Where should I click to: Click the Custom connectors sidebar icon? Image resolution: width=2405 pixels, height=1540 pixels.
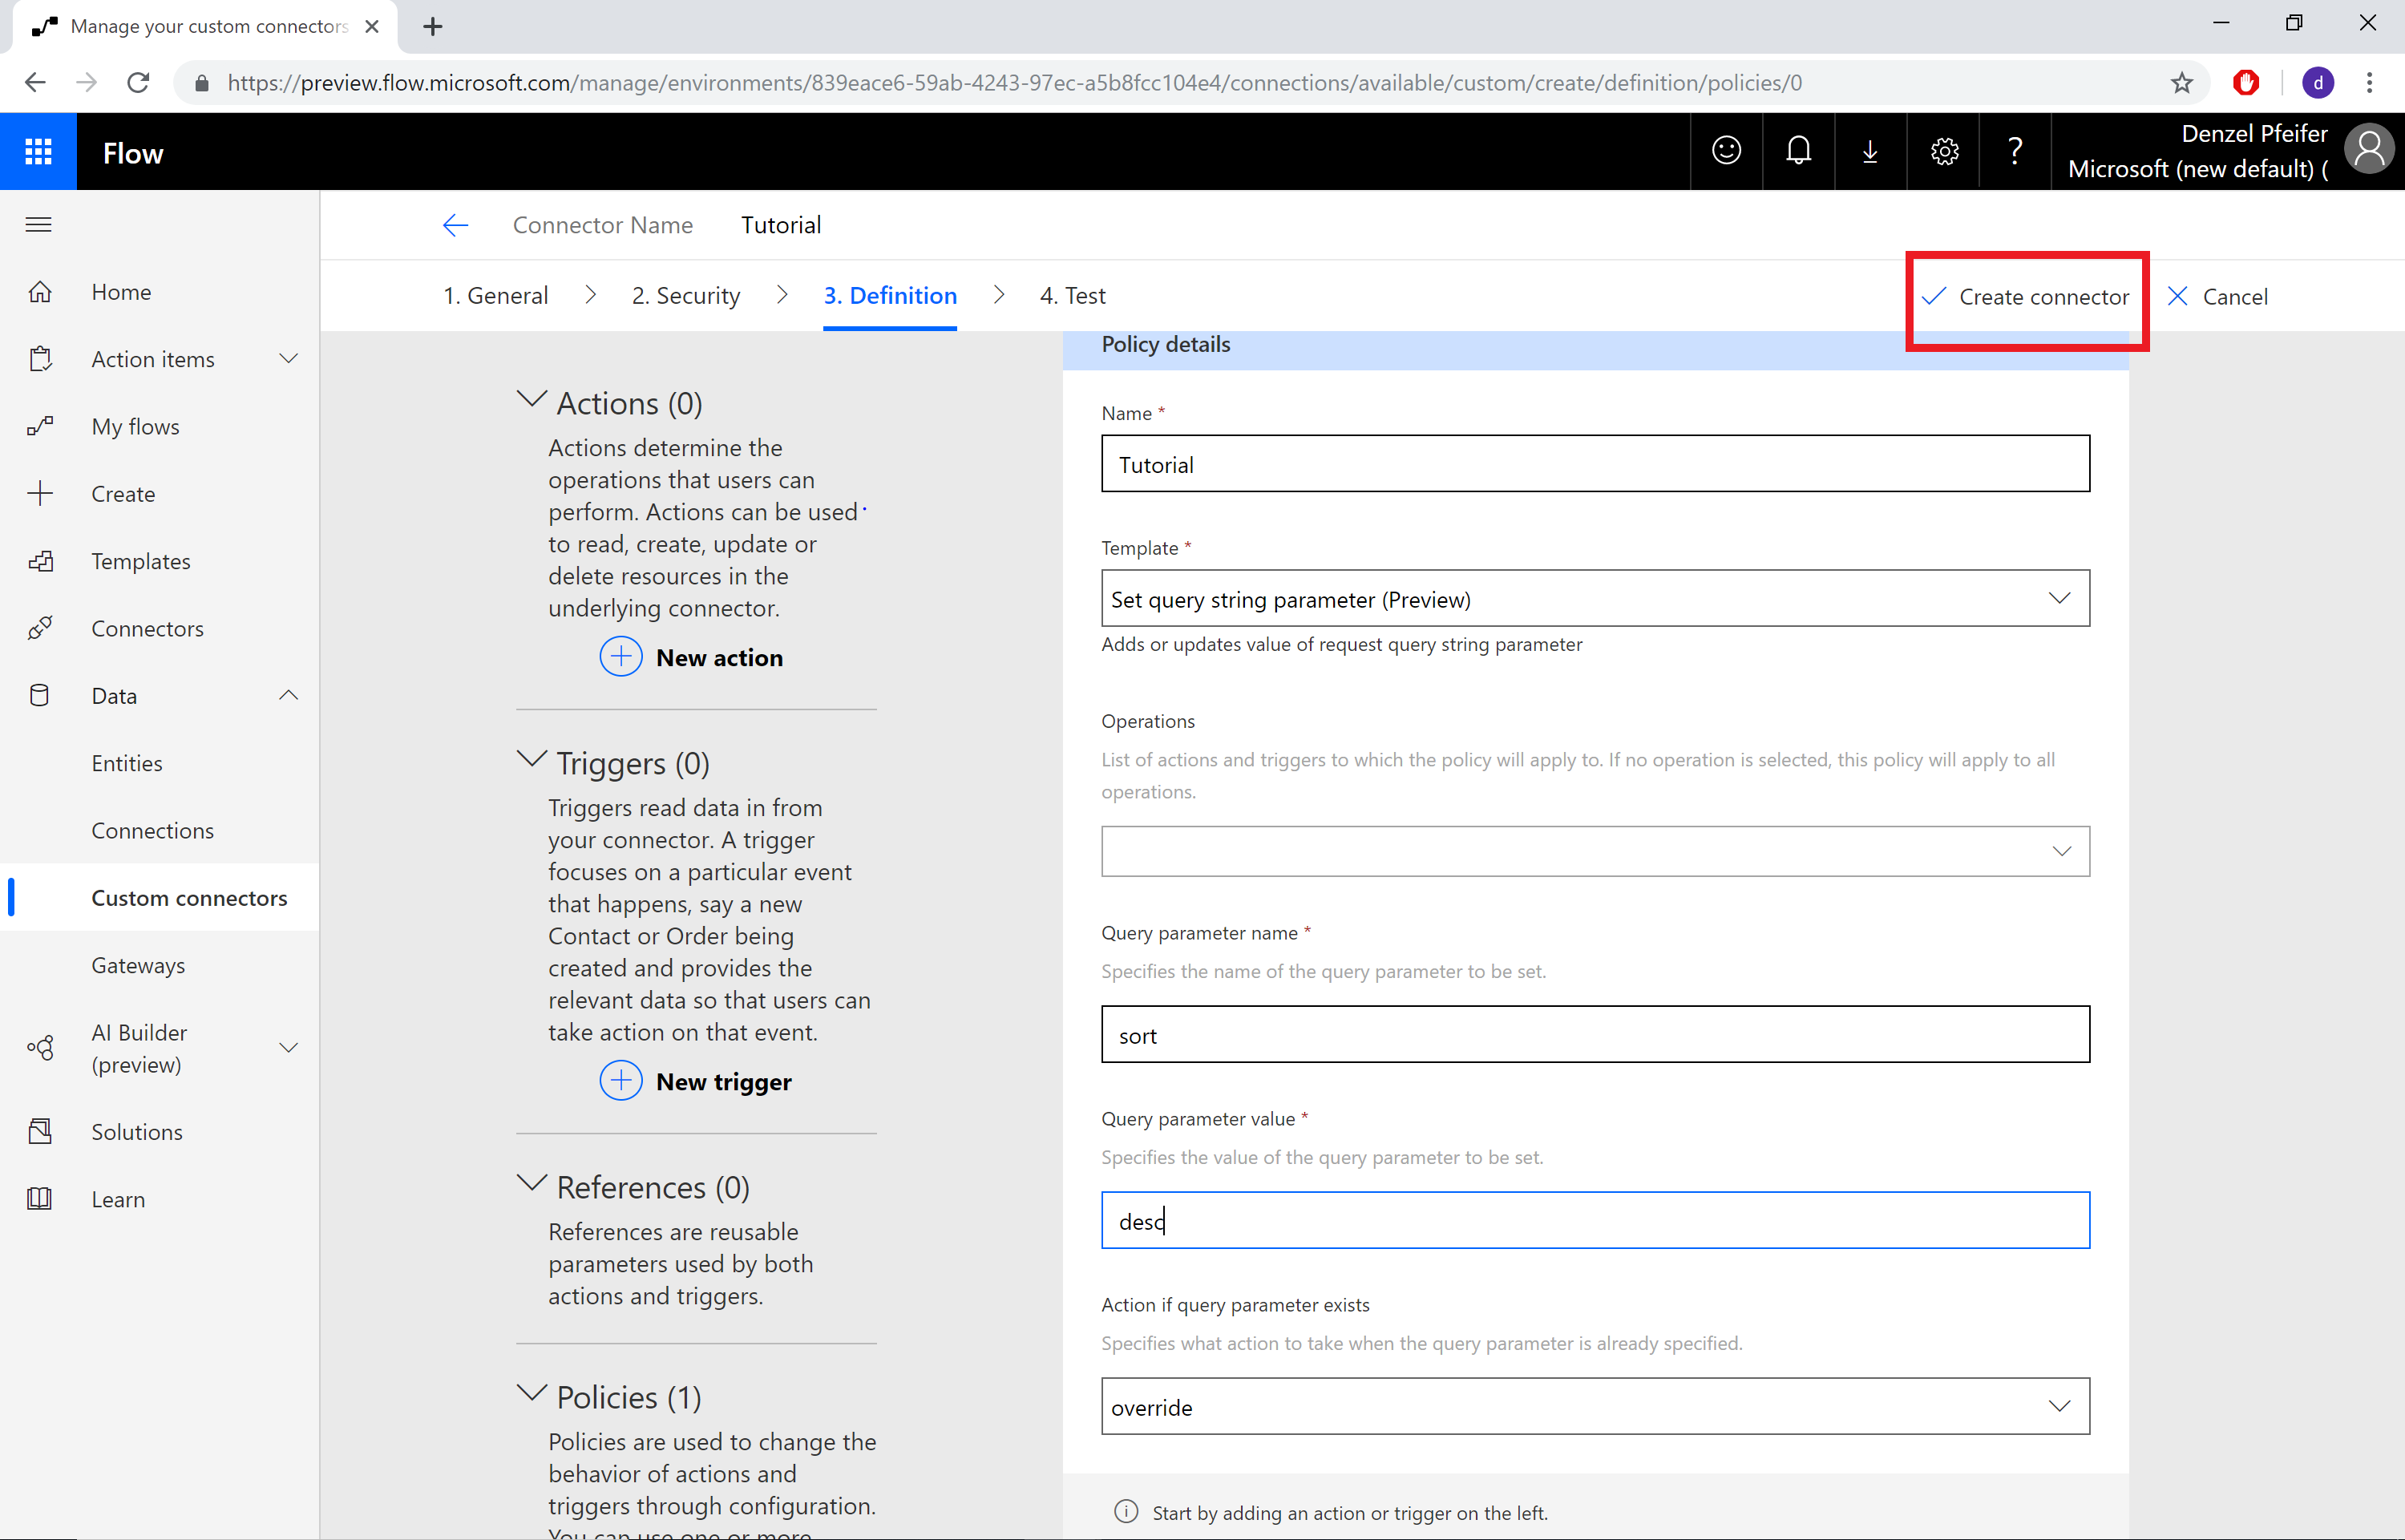189,897
